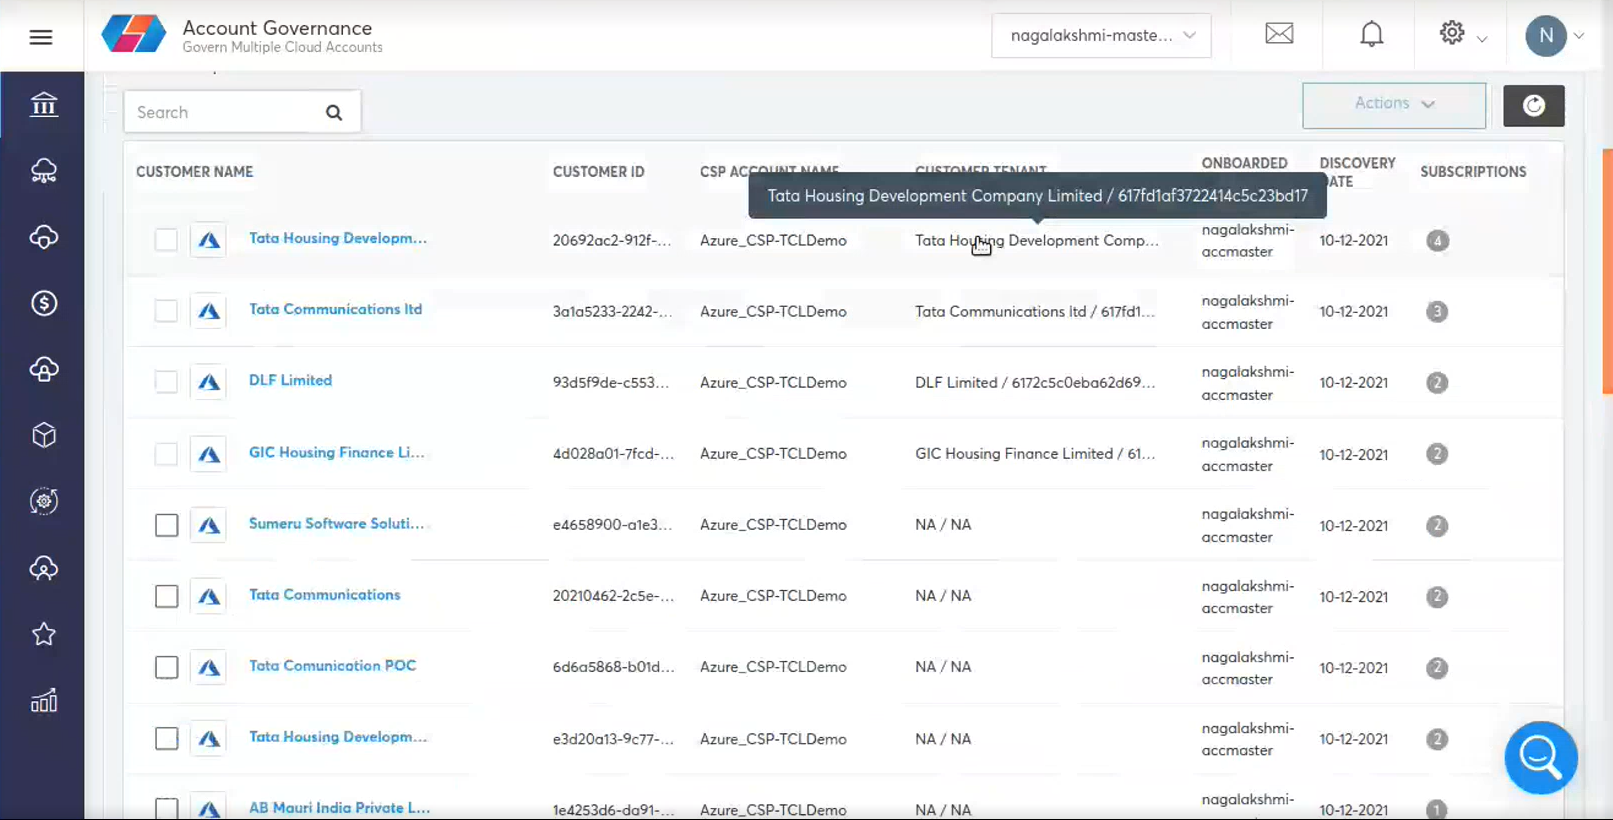The height and width of the screenshot is (820, 1613).
Task: Open the cloud sync sidebar icon
Action: tap(43, 237)
